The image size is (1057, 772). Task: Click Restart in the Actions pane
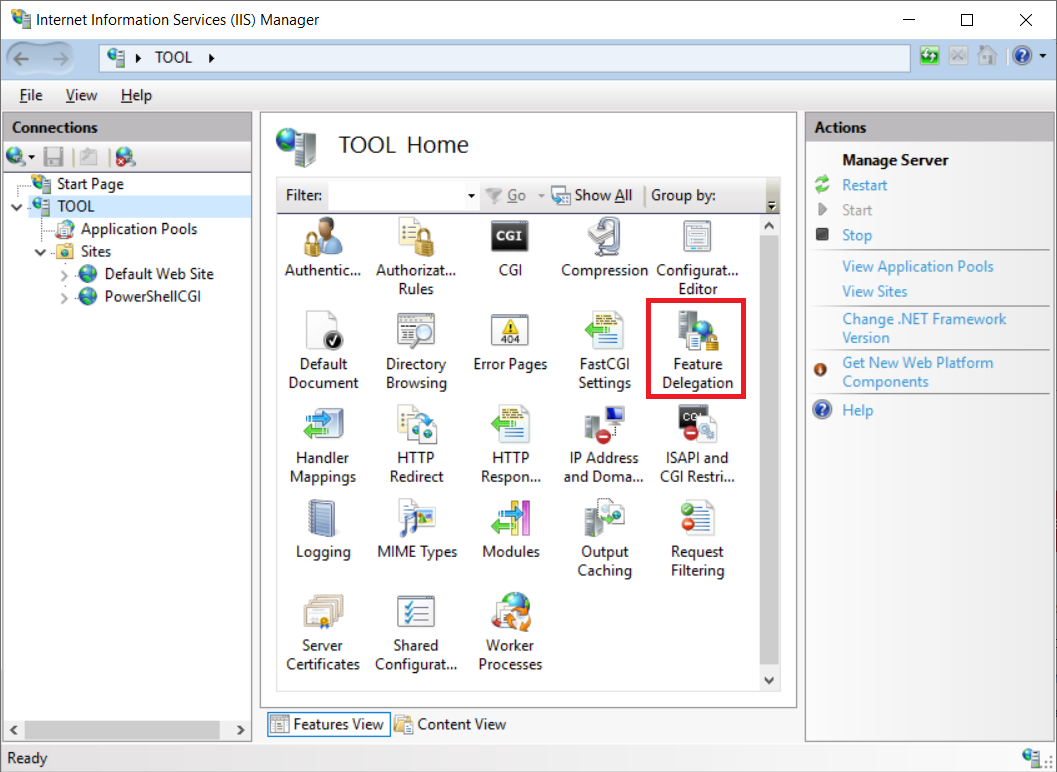click(864, 185)
